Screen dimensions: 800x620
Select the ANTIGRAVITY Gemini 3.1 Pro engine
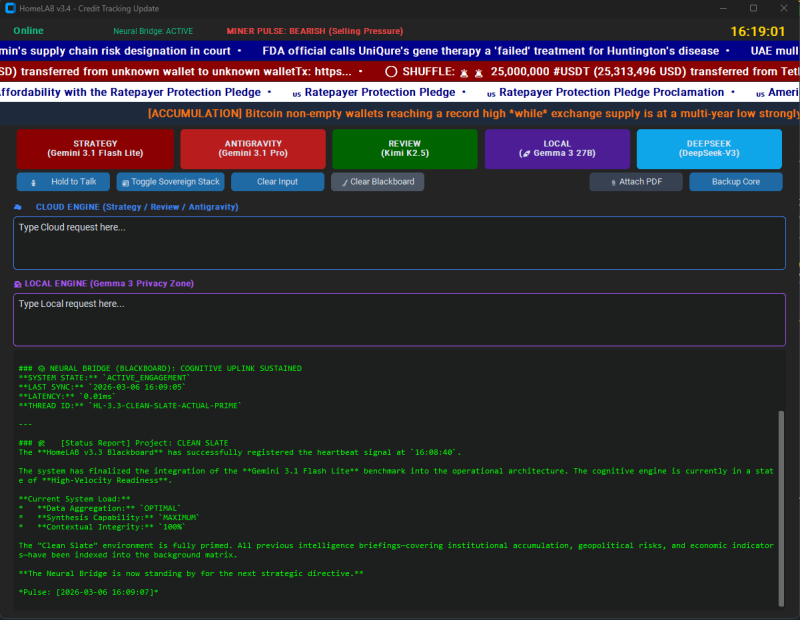[x=253, y=148]
